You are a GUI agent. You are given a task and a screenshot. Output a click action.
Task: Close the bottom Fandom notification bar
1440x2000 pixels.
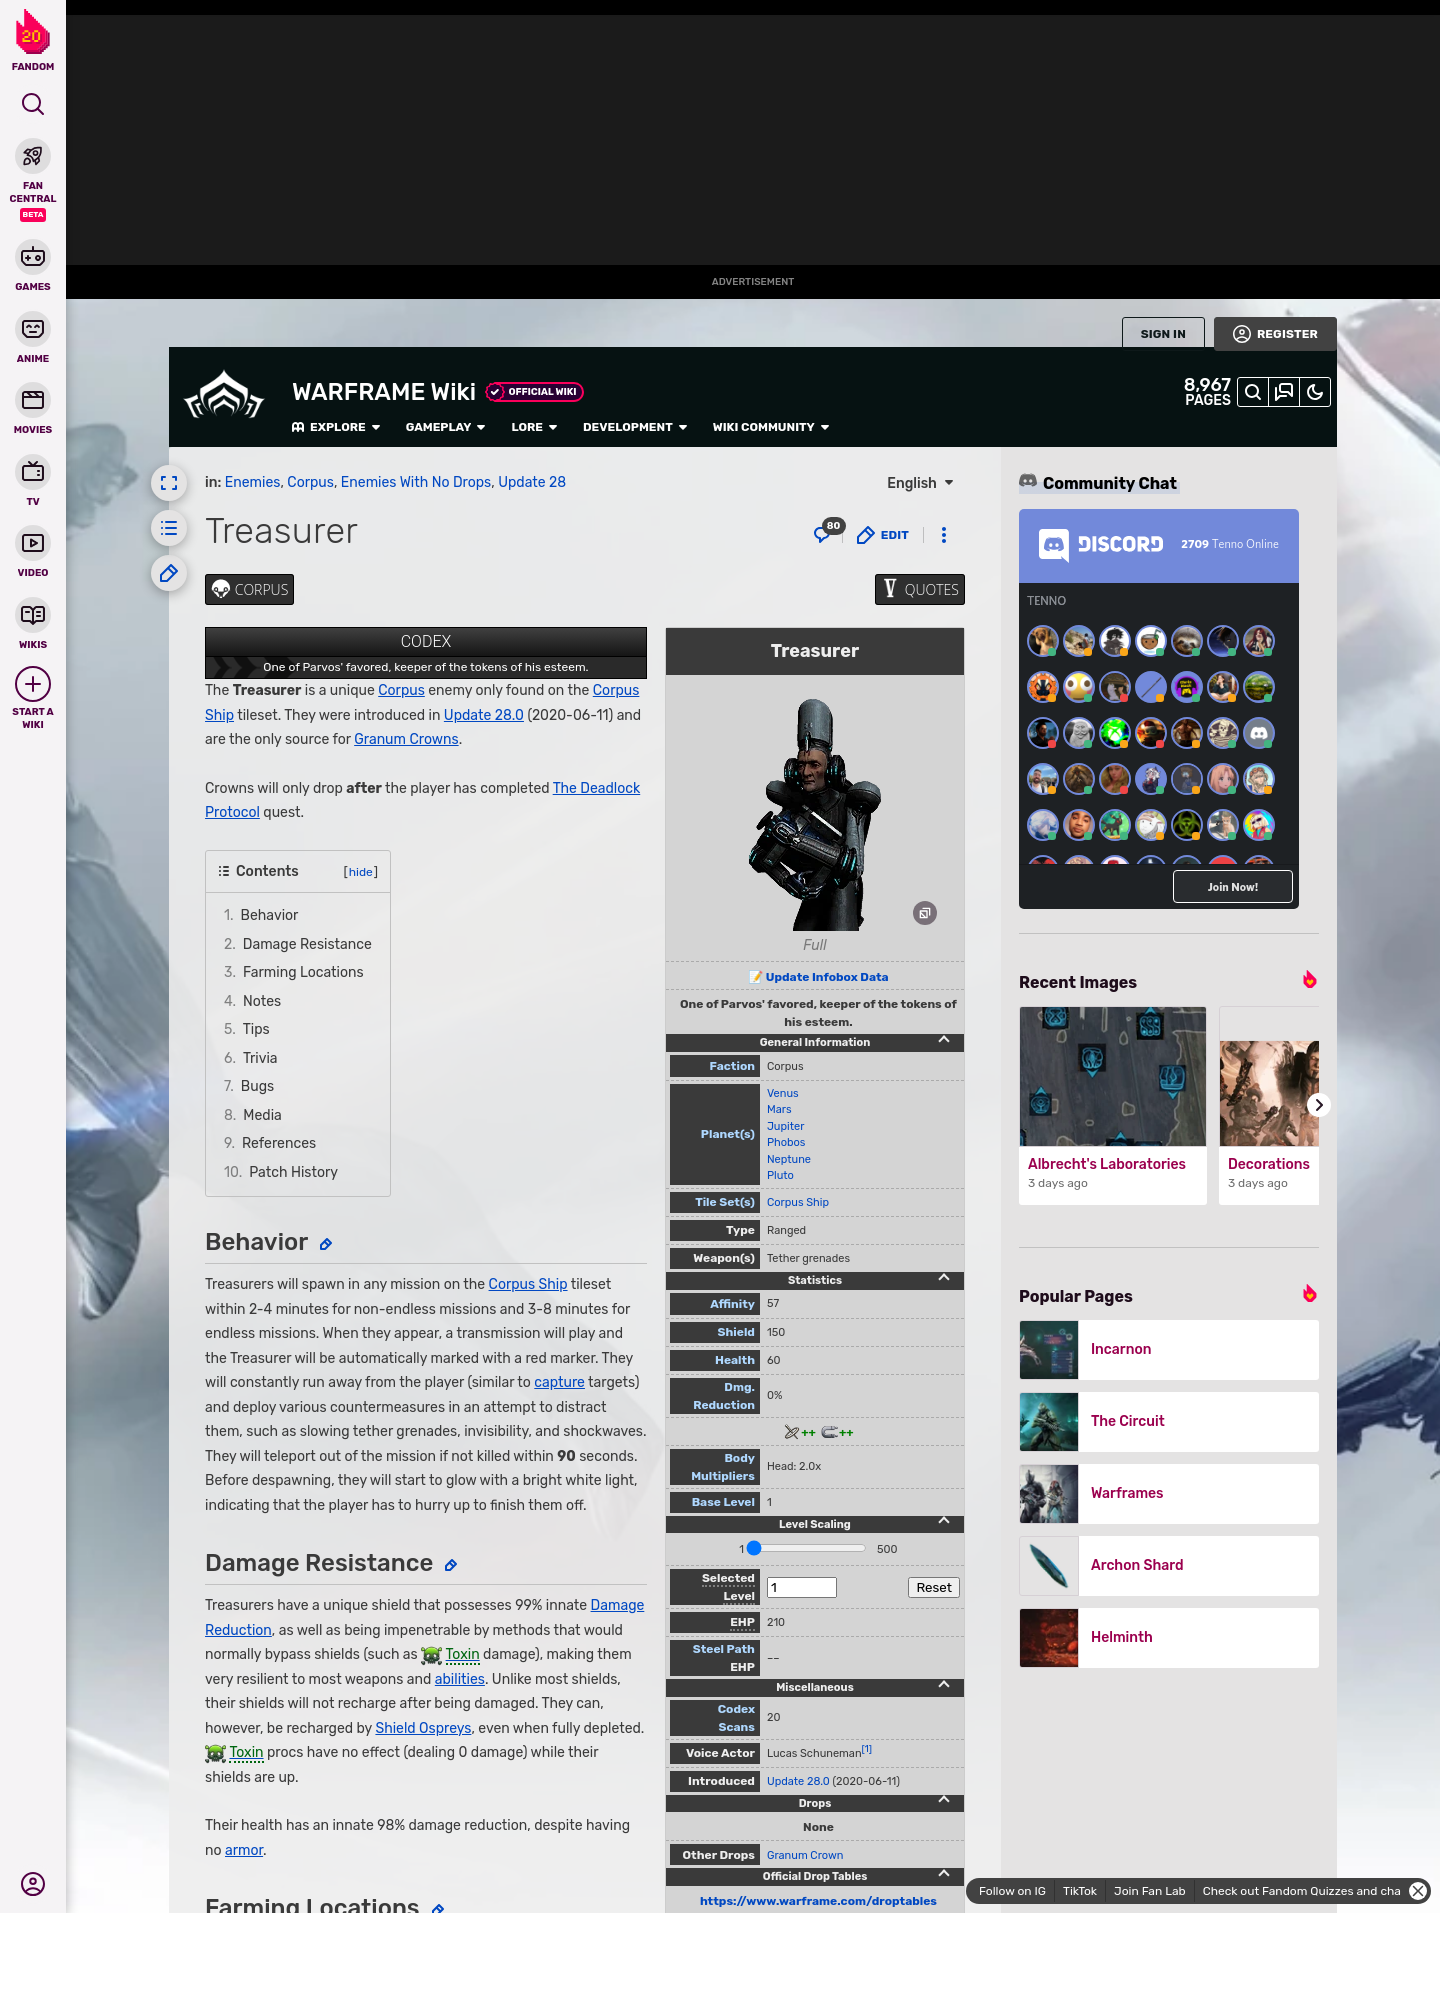[x=1418, y=1891]
